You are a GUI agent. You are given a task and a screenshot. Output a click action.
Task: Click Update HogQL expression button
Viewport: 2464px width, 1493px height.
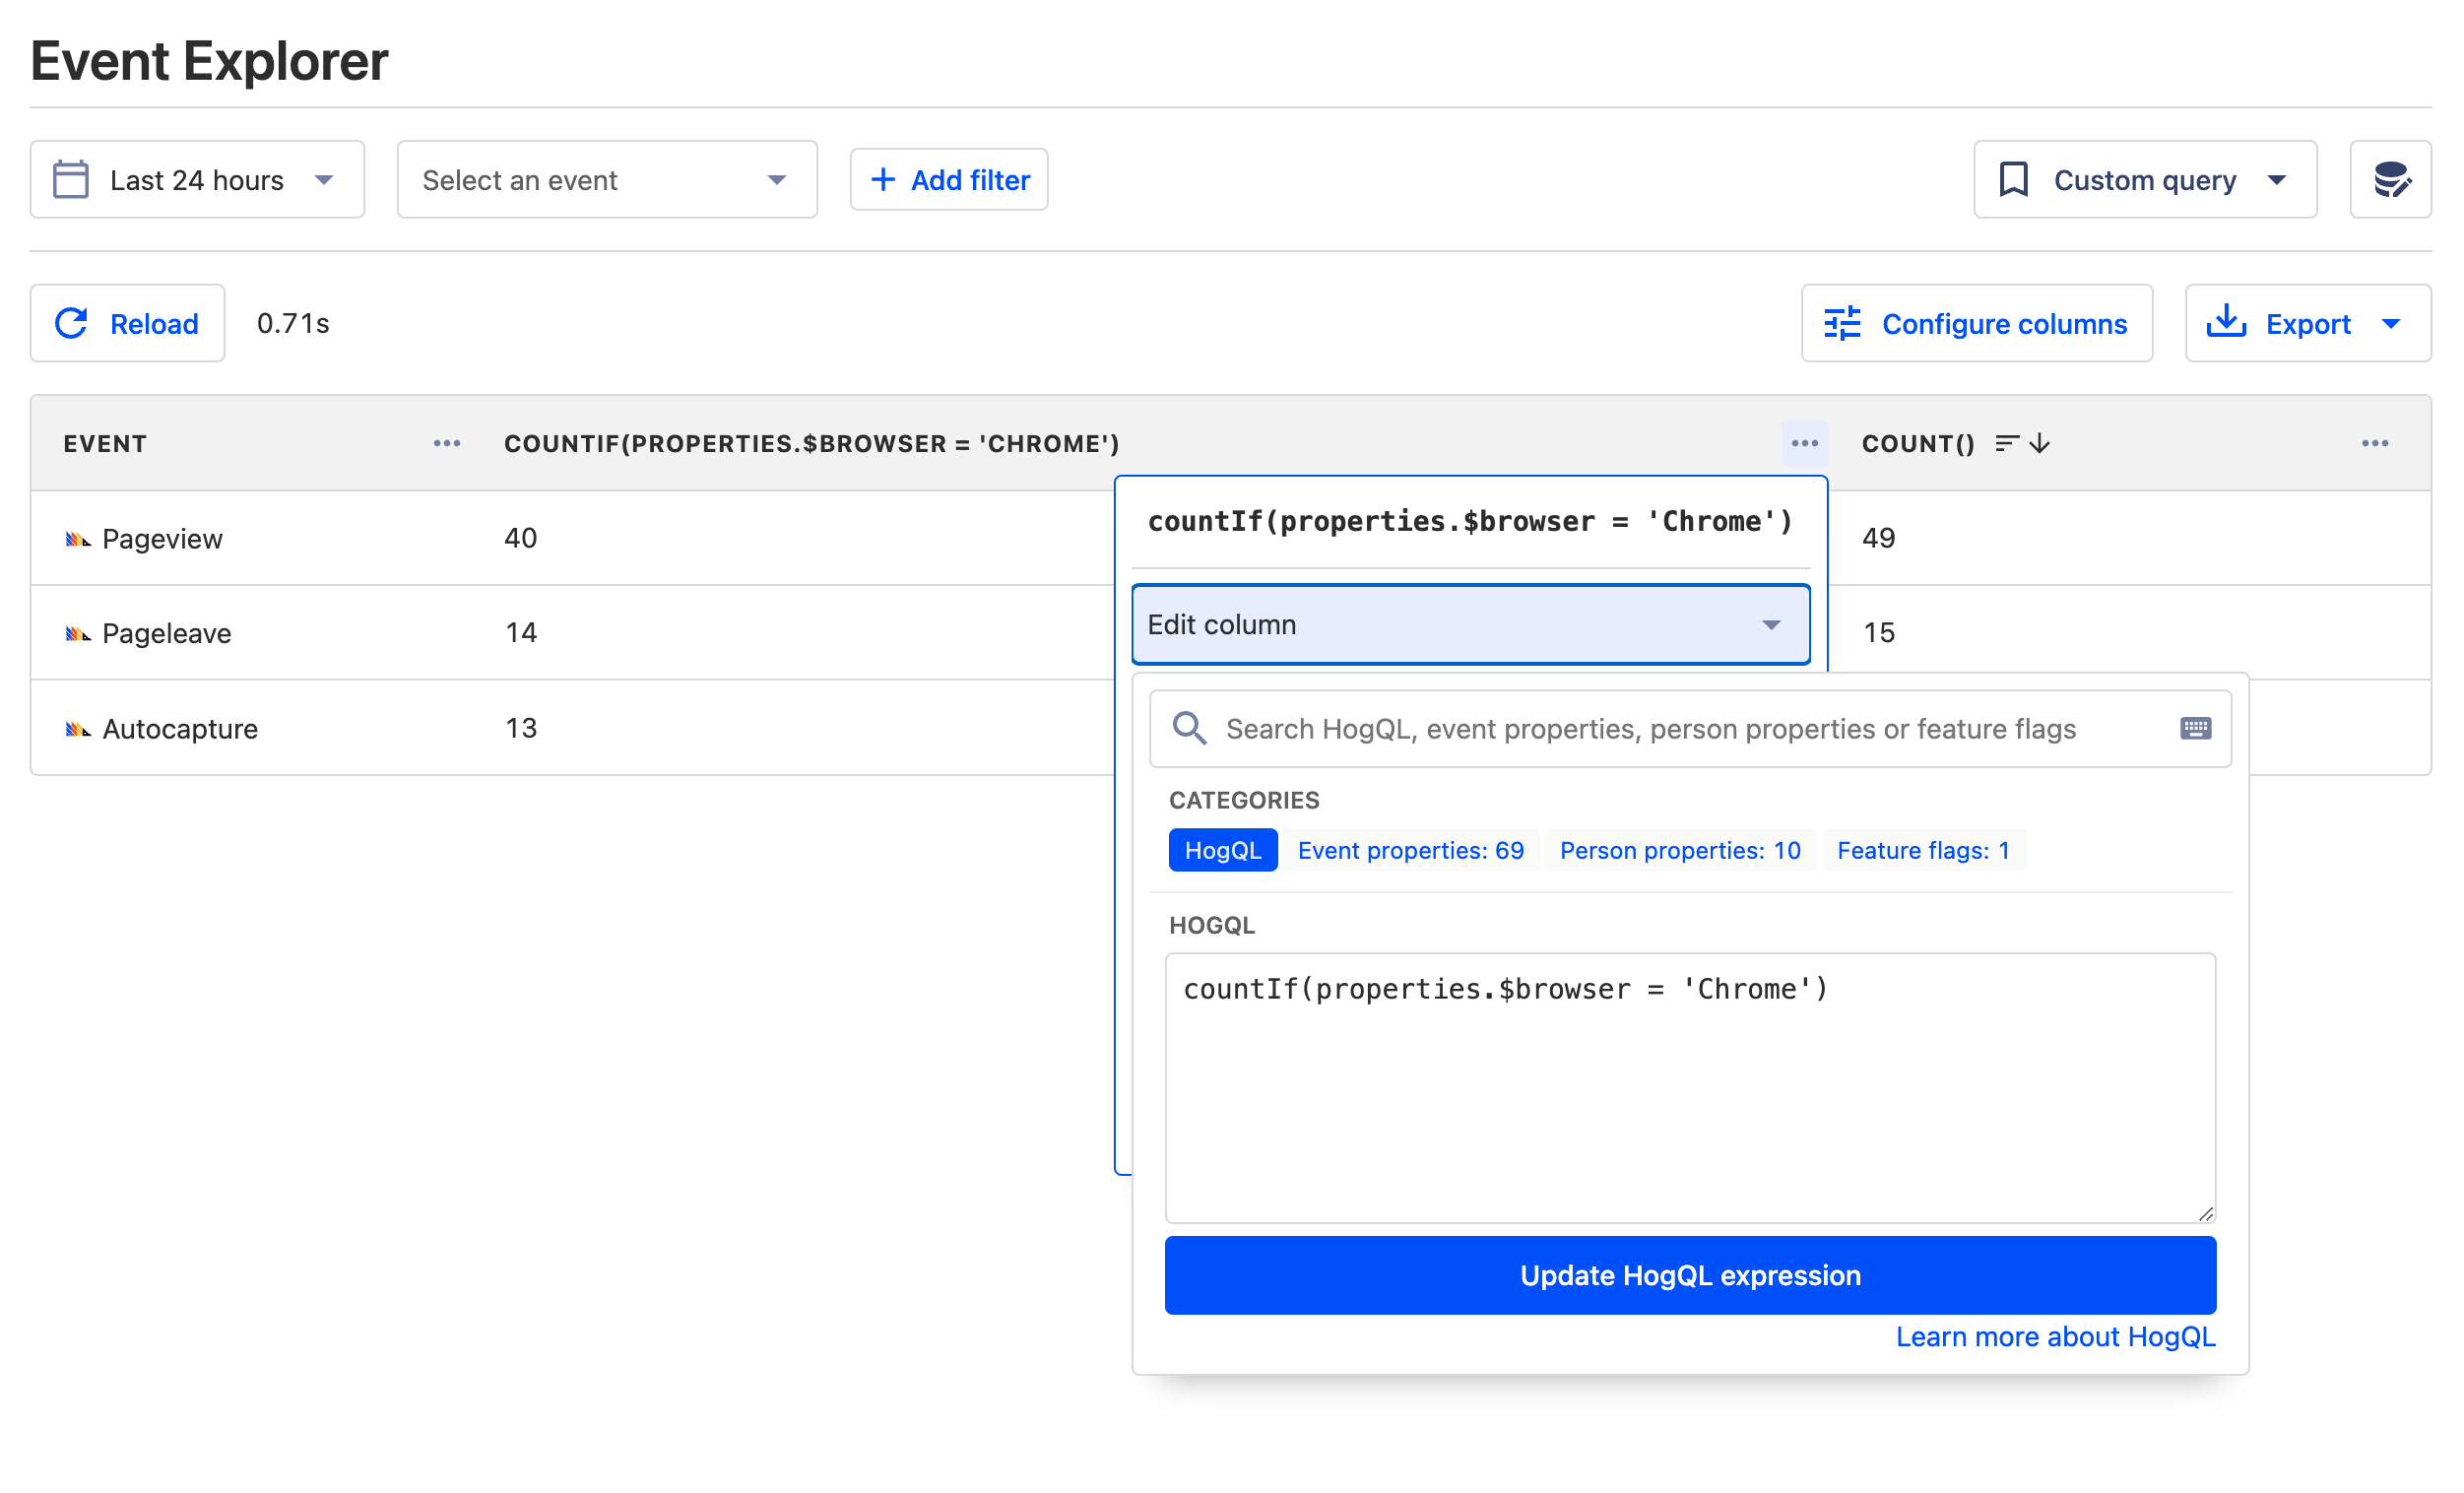tap(1689, 1274)
